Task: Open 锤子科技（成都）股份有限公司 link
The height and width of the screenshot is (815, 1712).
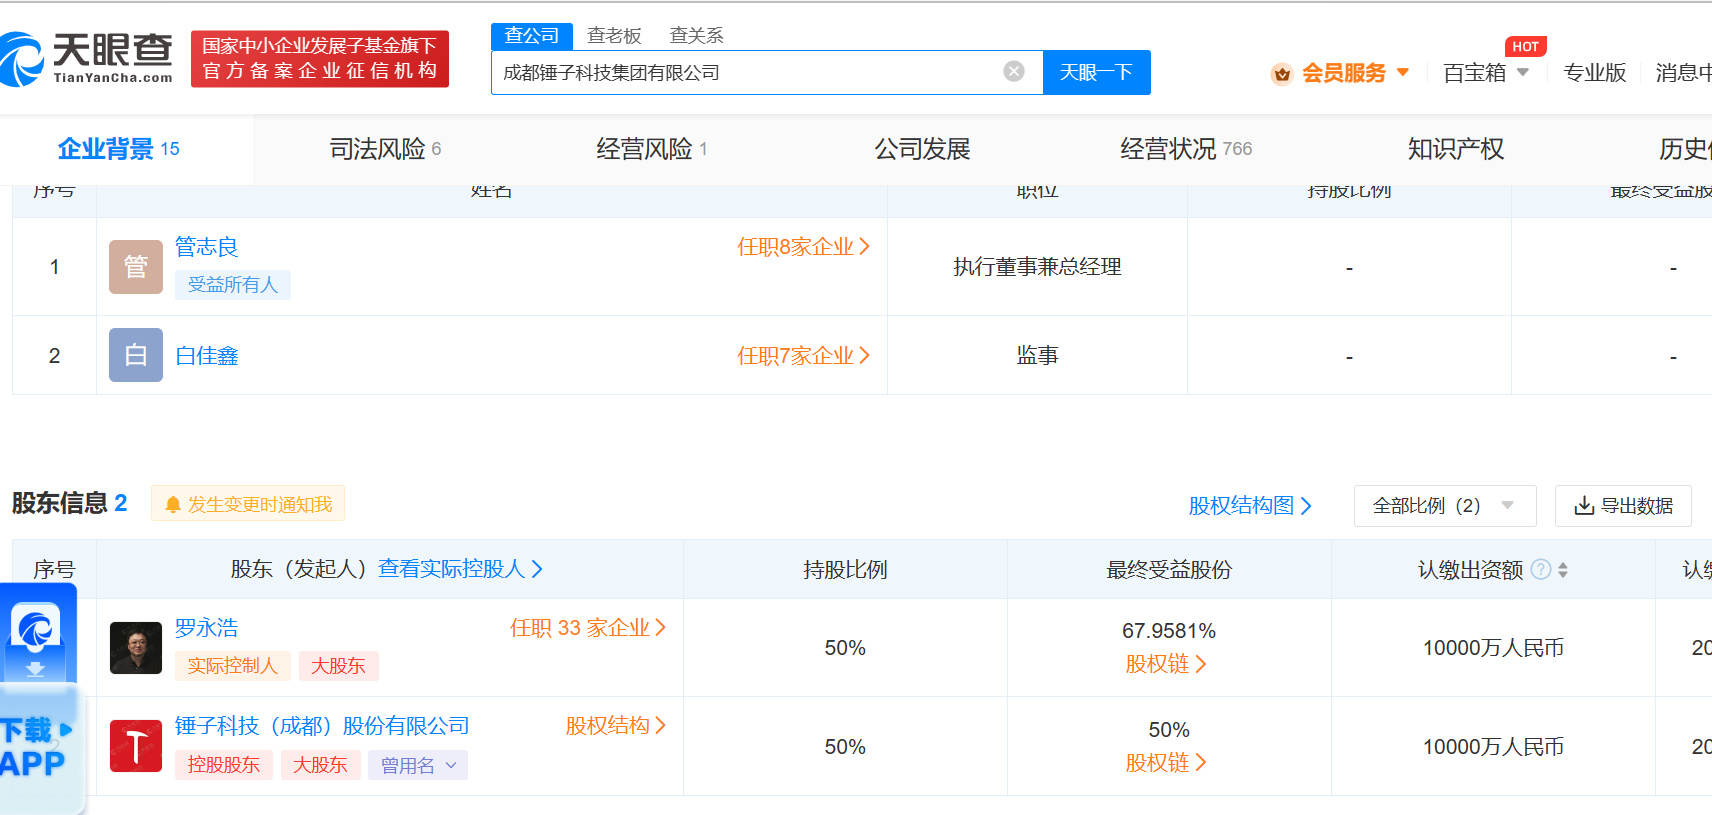Action: (x=322, y=726)
